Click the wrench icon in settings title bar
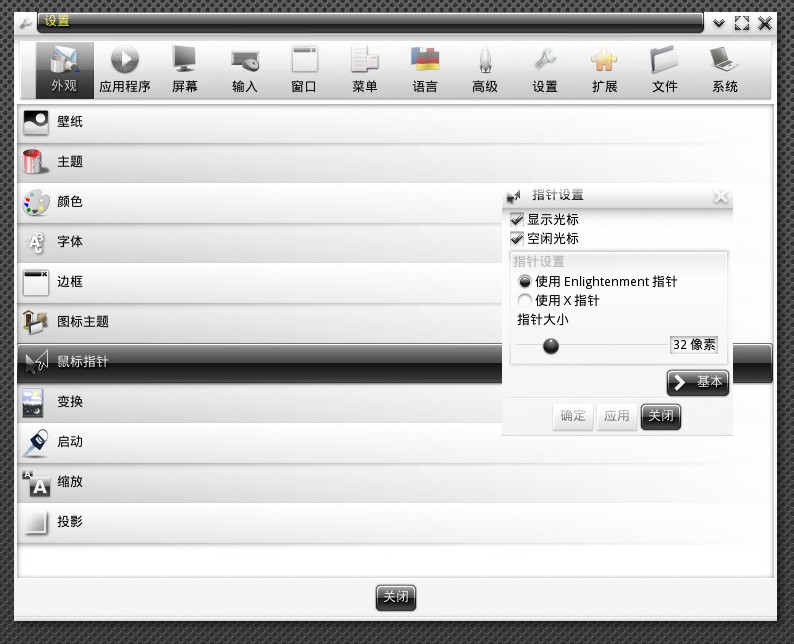 [x=25, y=23]
